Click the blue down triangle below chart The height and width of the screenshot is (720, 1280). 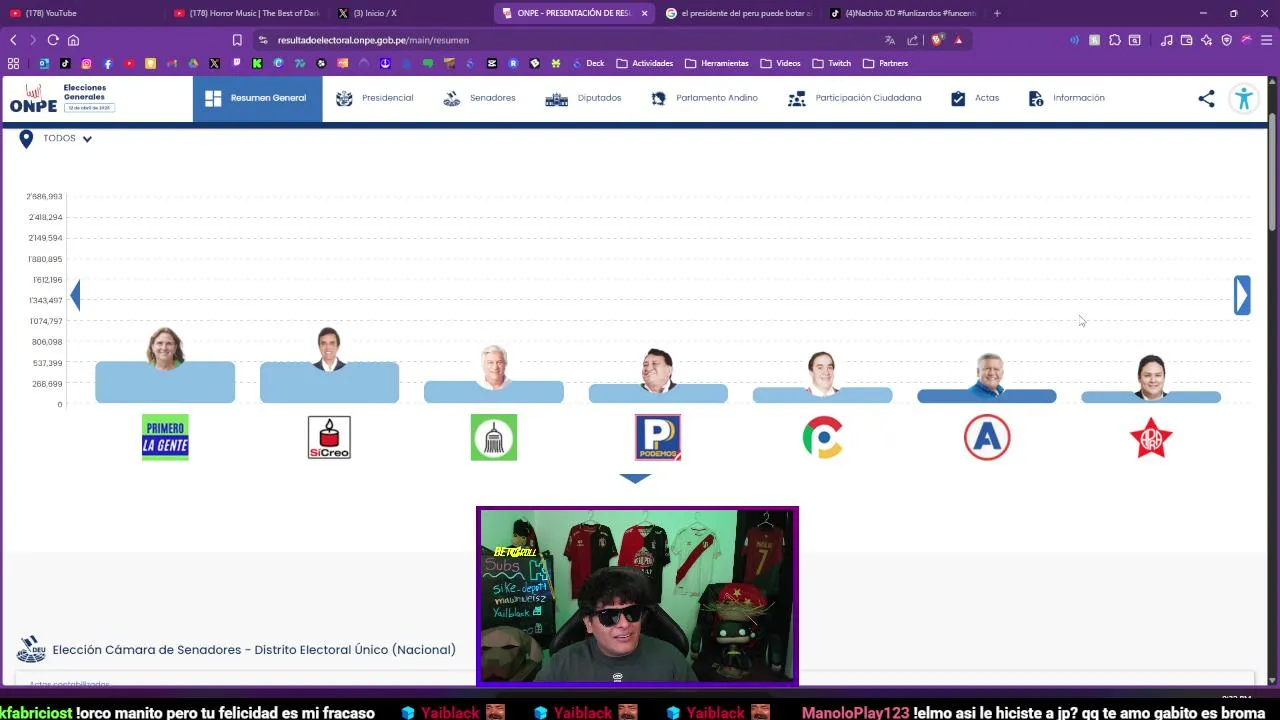click(635, 479)
